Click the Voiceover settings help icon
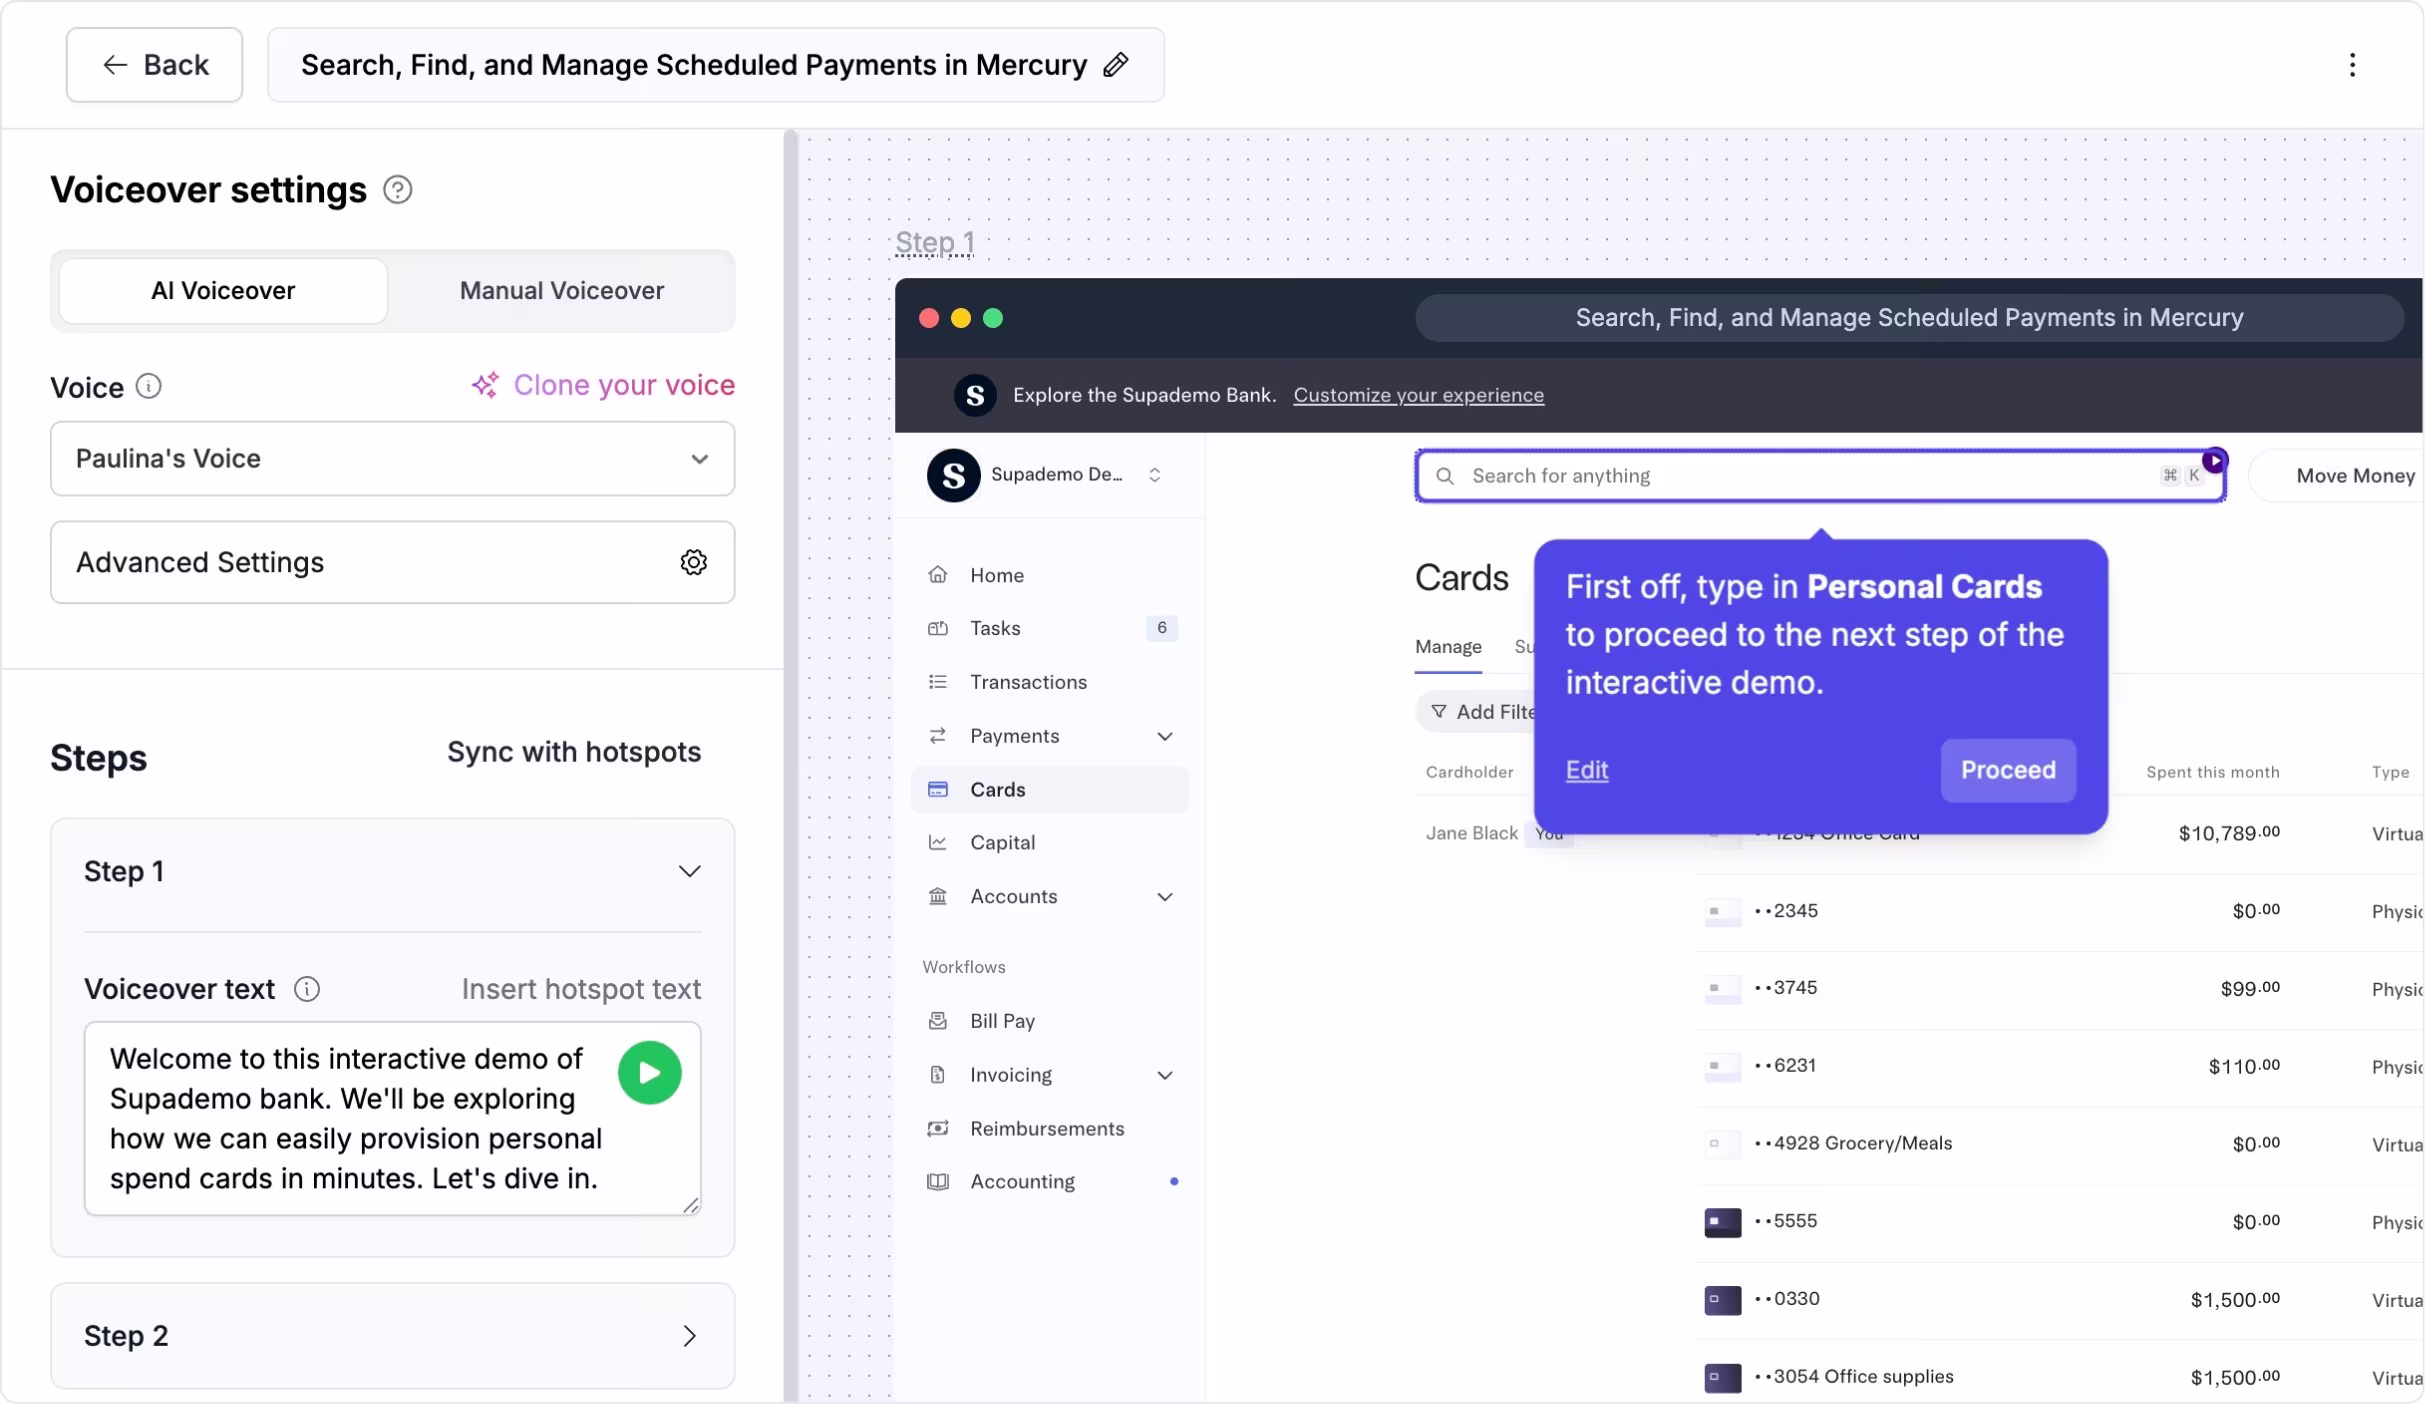Screen dimensions: 2426x1404 pos(397,190)
